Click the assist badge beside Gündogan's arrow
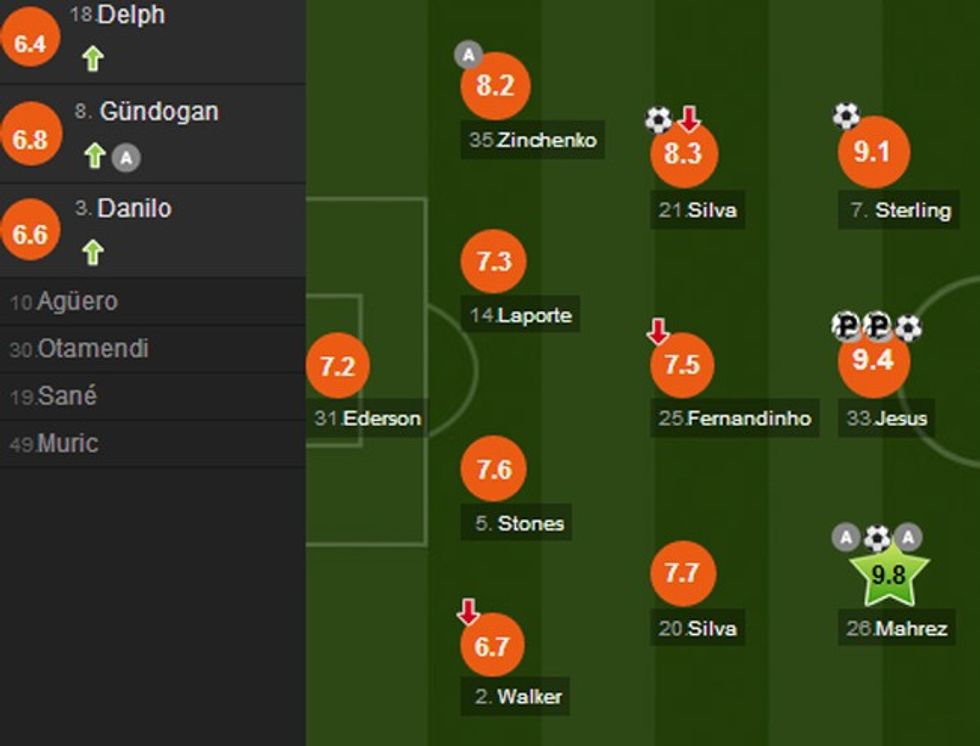 pyautogui.click(x=124, y=156)
